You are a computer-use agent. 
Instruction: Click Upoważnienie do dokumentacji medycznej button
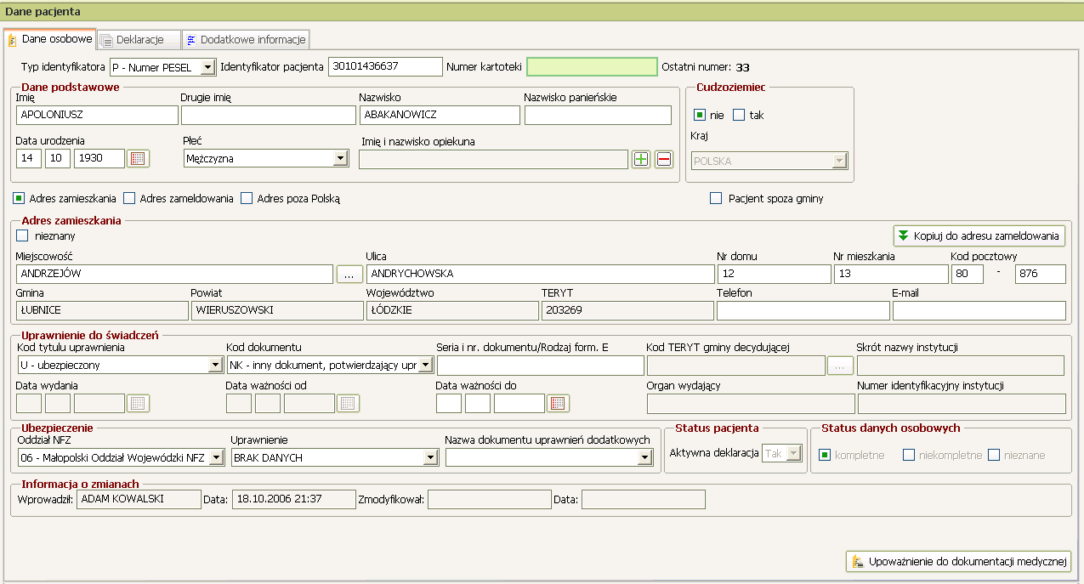click(959, 561)
